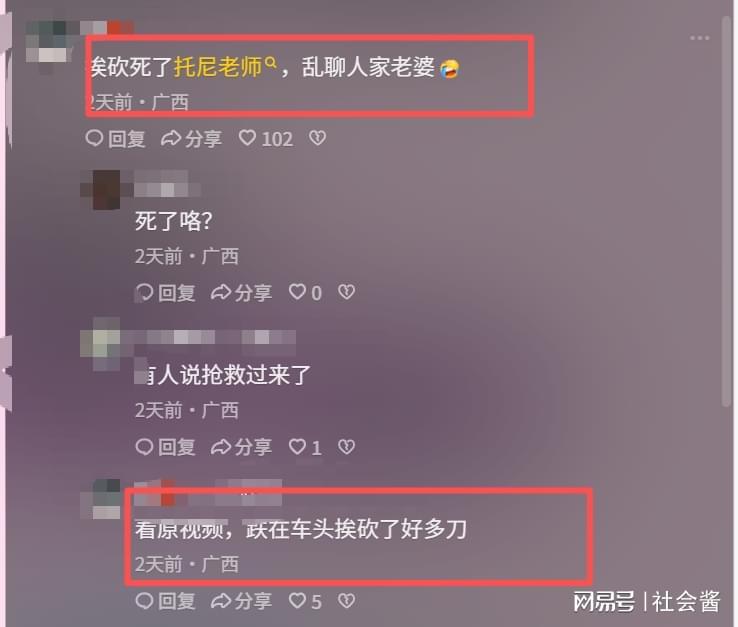
Task: Reply to the 抢救过来了 comment
Action: 165,447
